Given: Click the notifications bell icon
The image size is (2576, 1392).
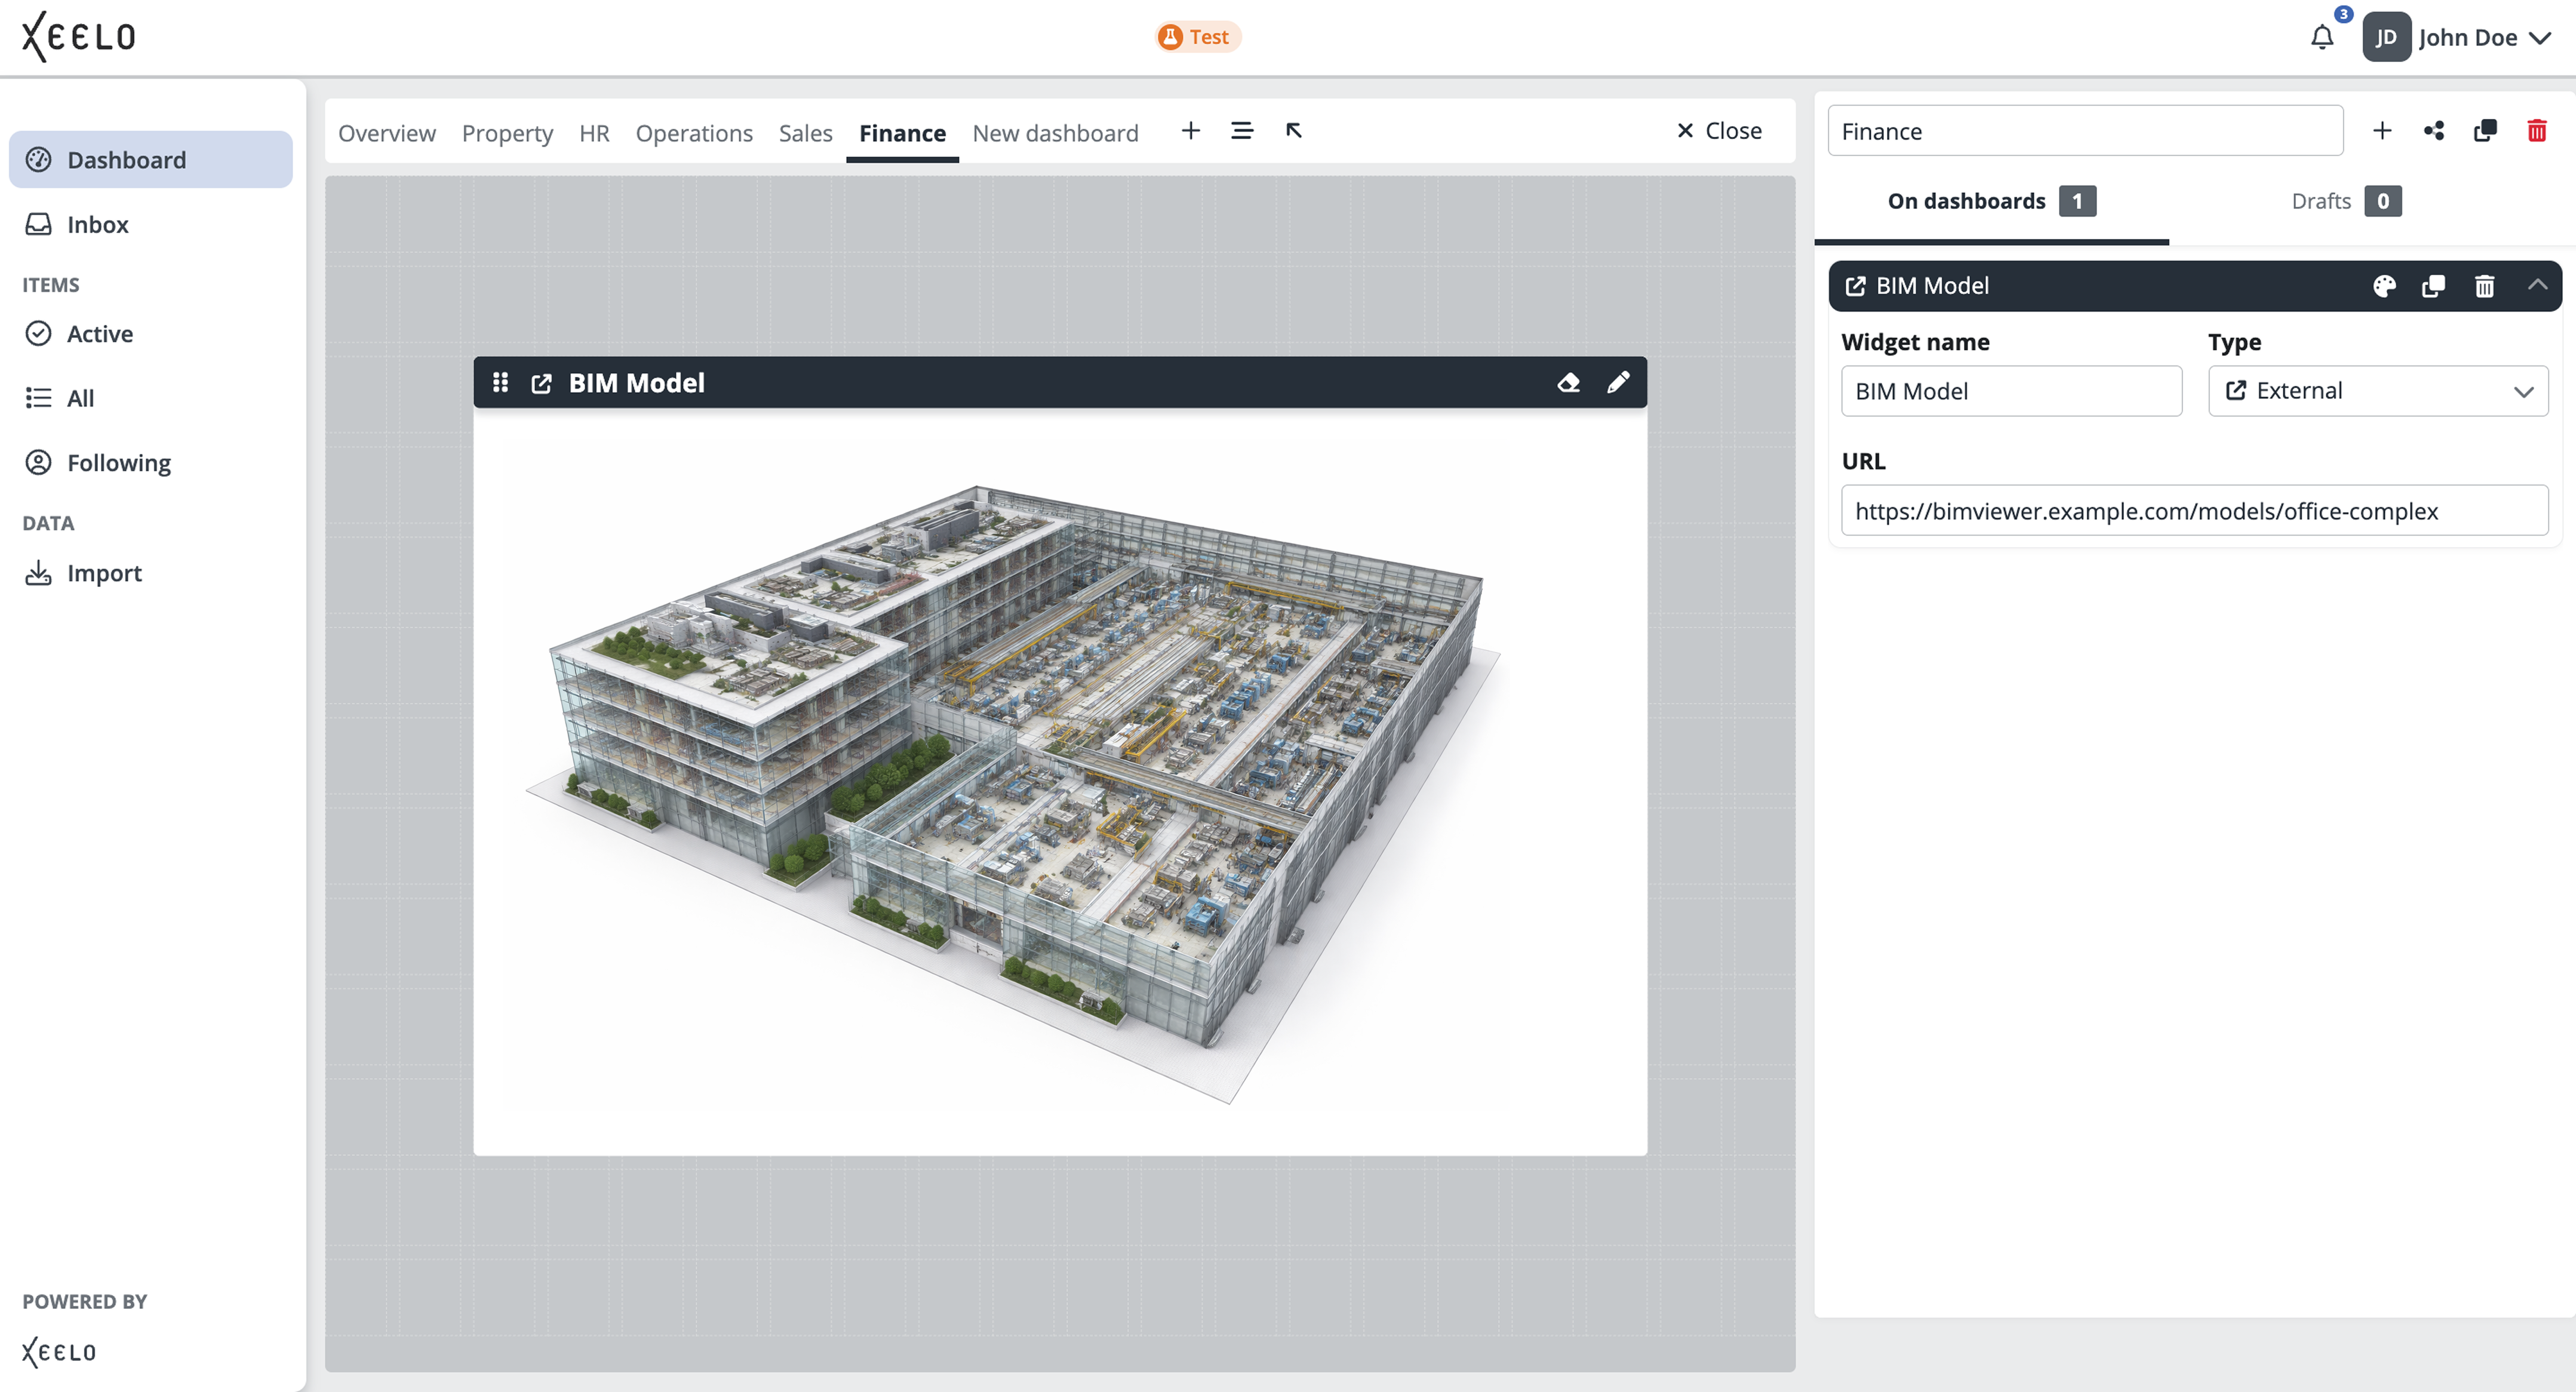Looking at the screenshot, I should 2322,38.
